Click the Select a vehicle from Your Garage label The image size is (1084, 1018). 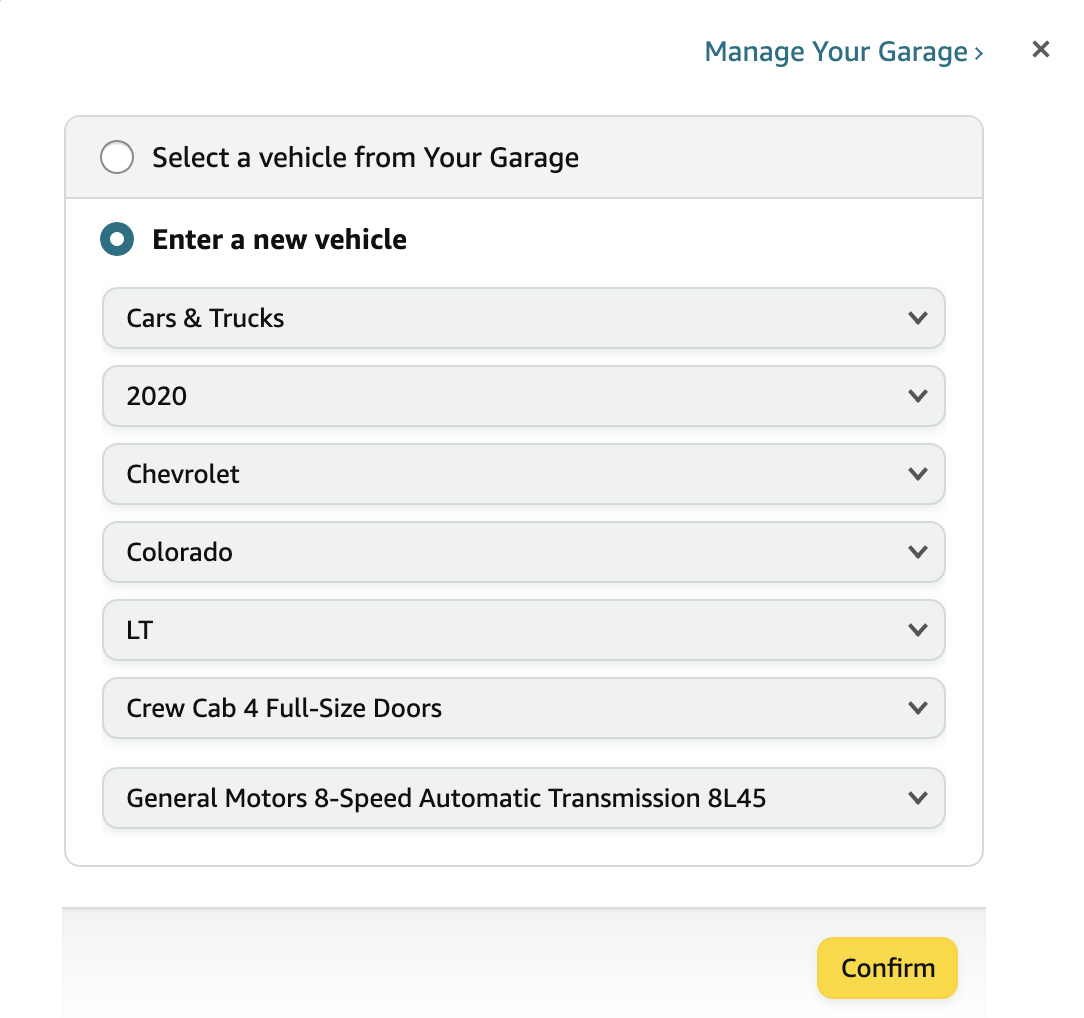click(365, 158)
